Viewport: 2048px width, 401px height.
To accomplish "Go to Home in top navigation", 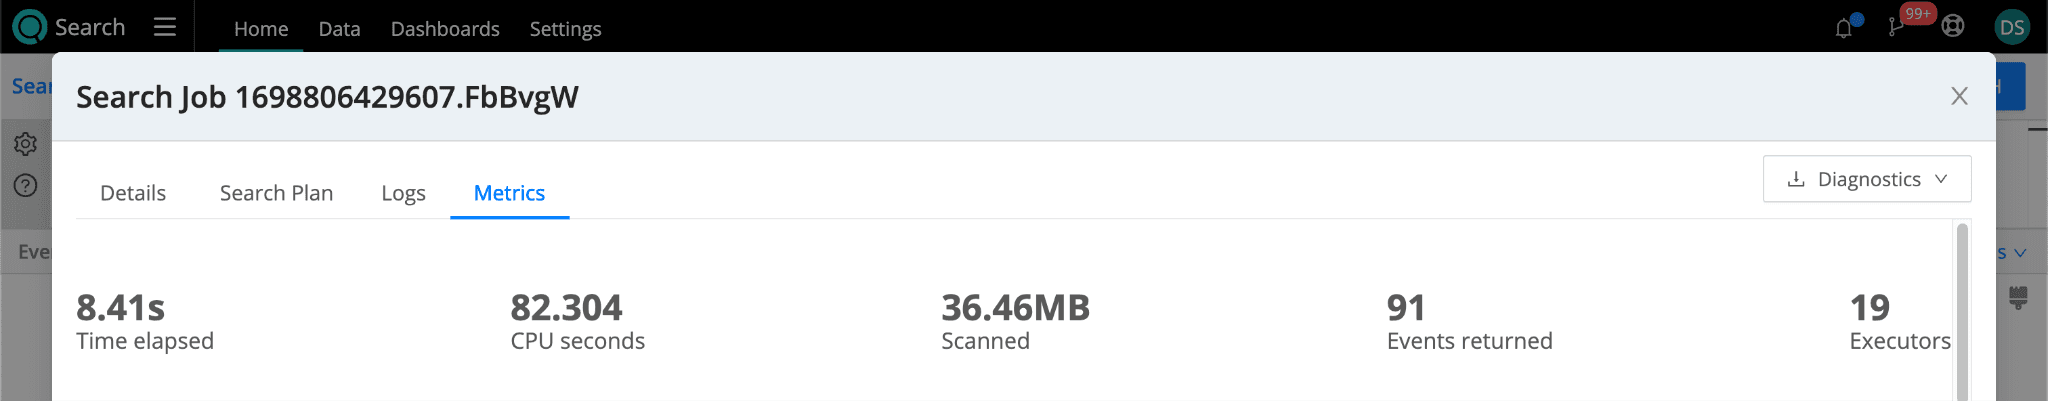I will (x=261, y=29).
